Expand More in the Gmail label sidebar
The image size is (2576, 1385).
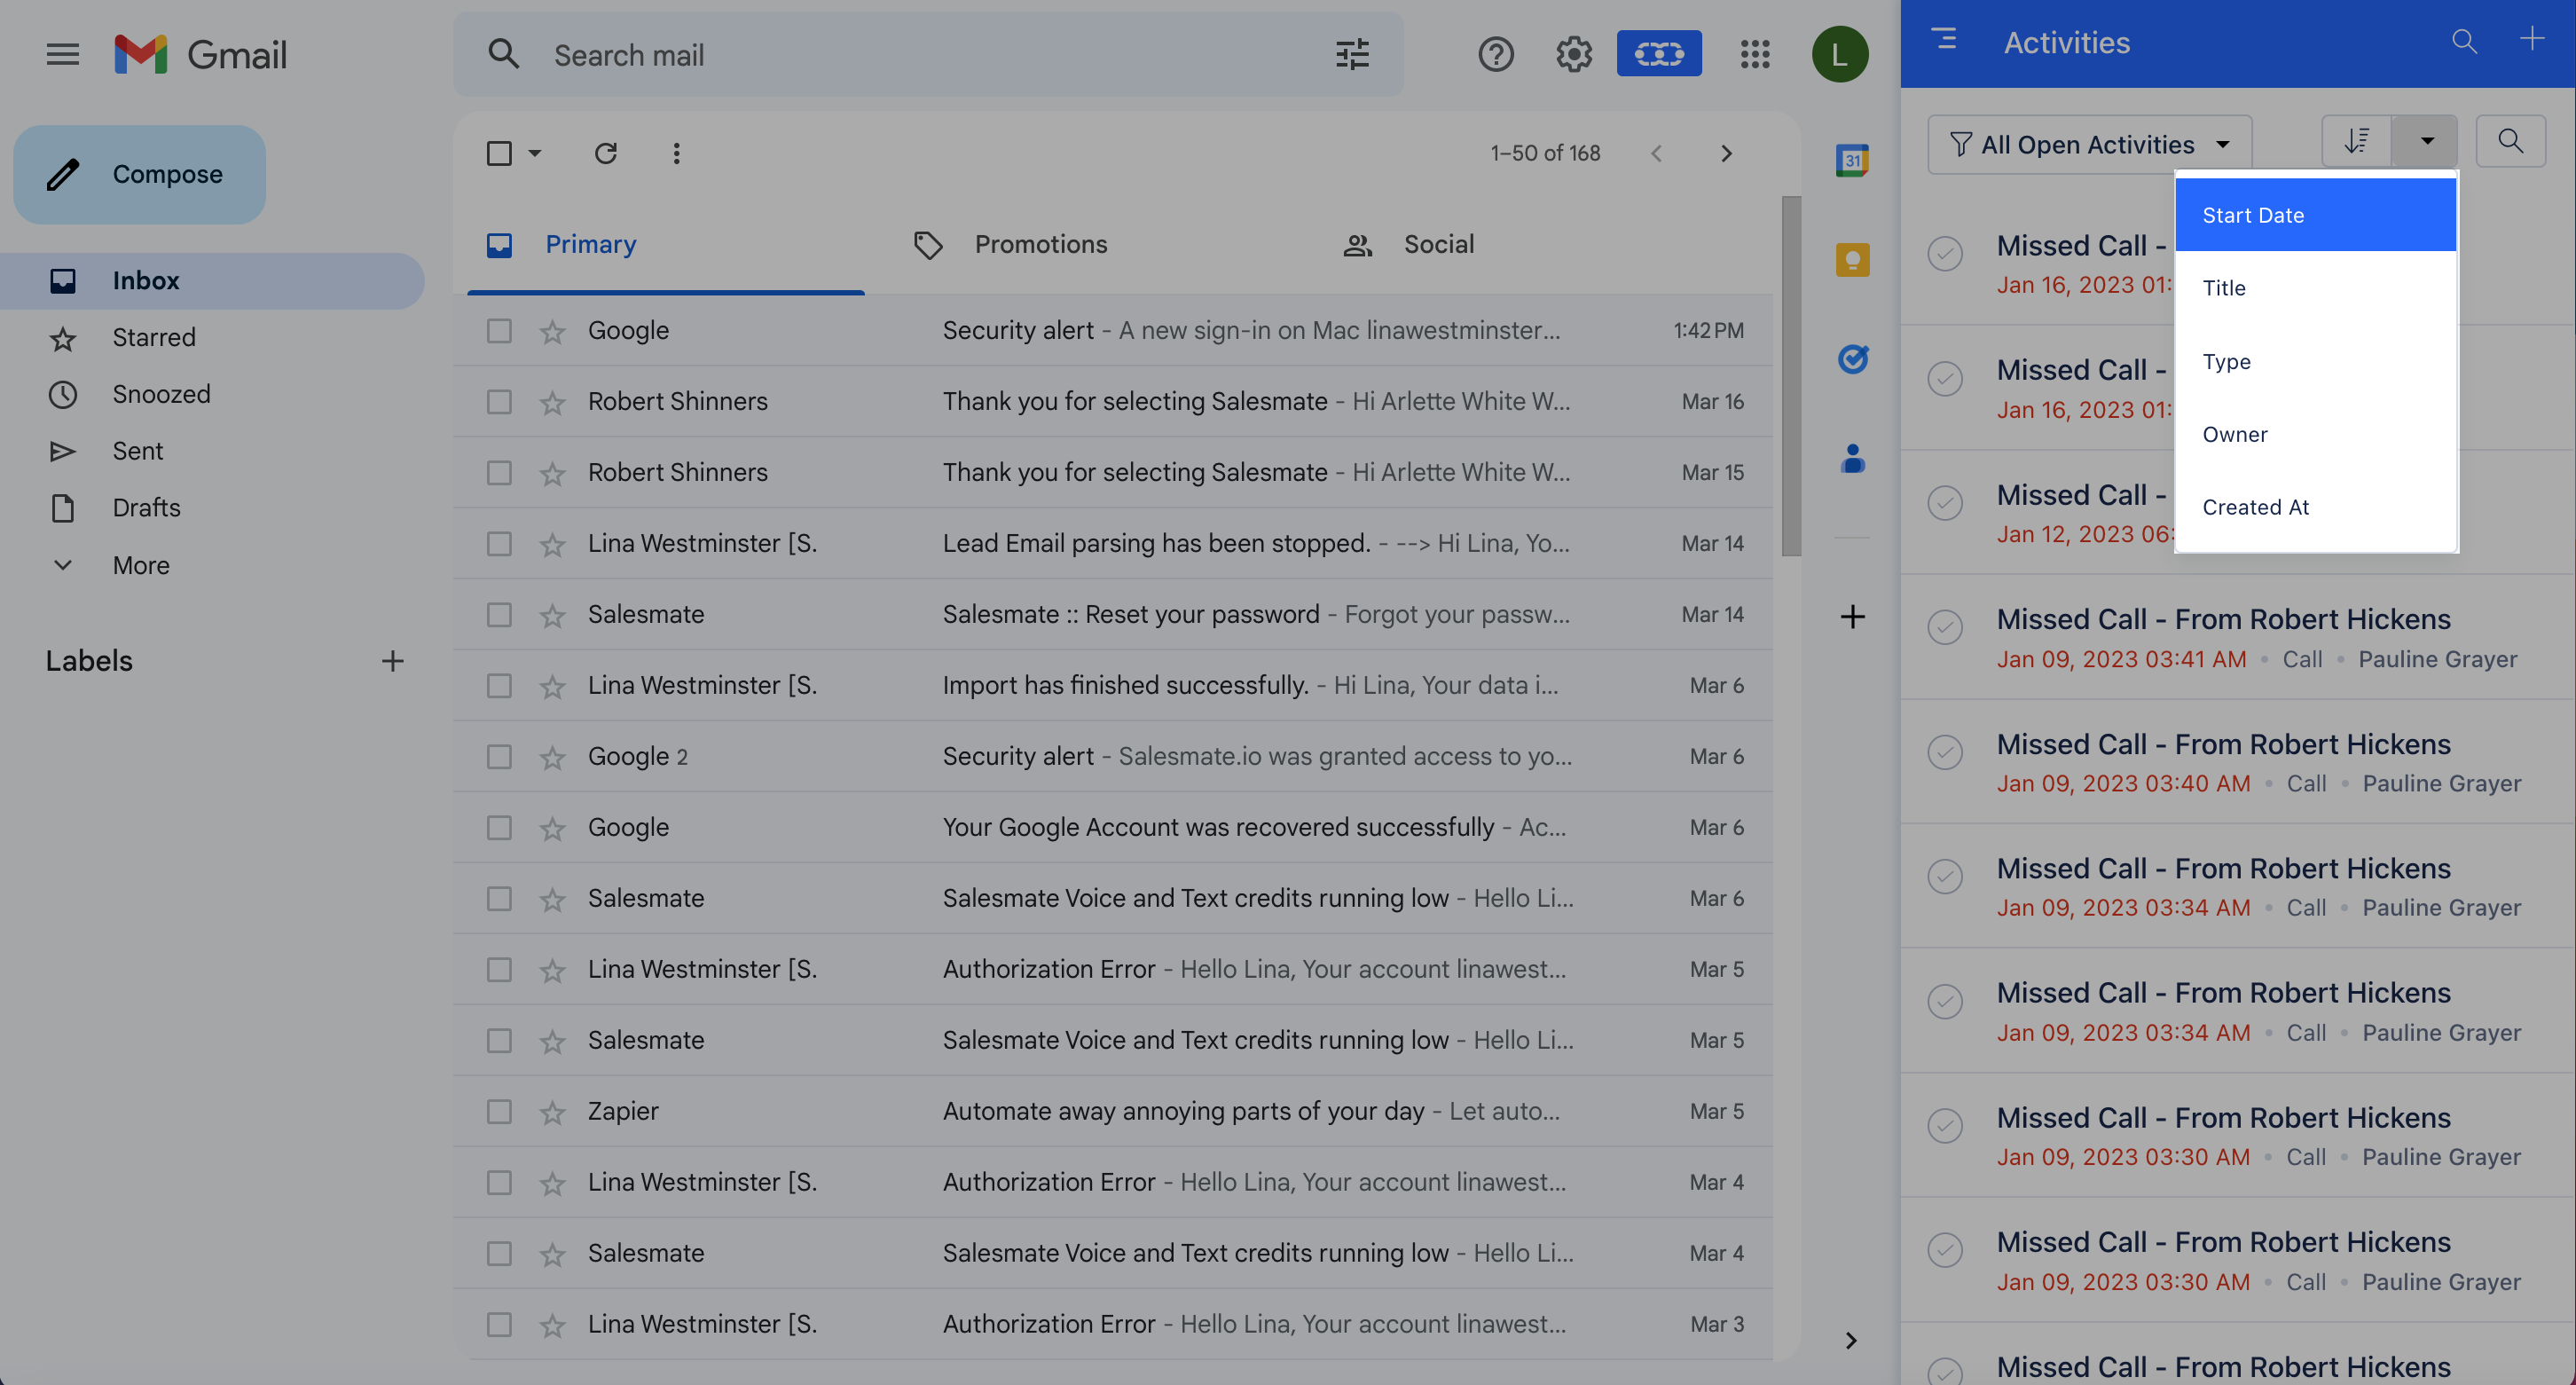pyautogui.click(x=140, y=565)
